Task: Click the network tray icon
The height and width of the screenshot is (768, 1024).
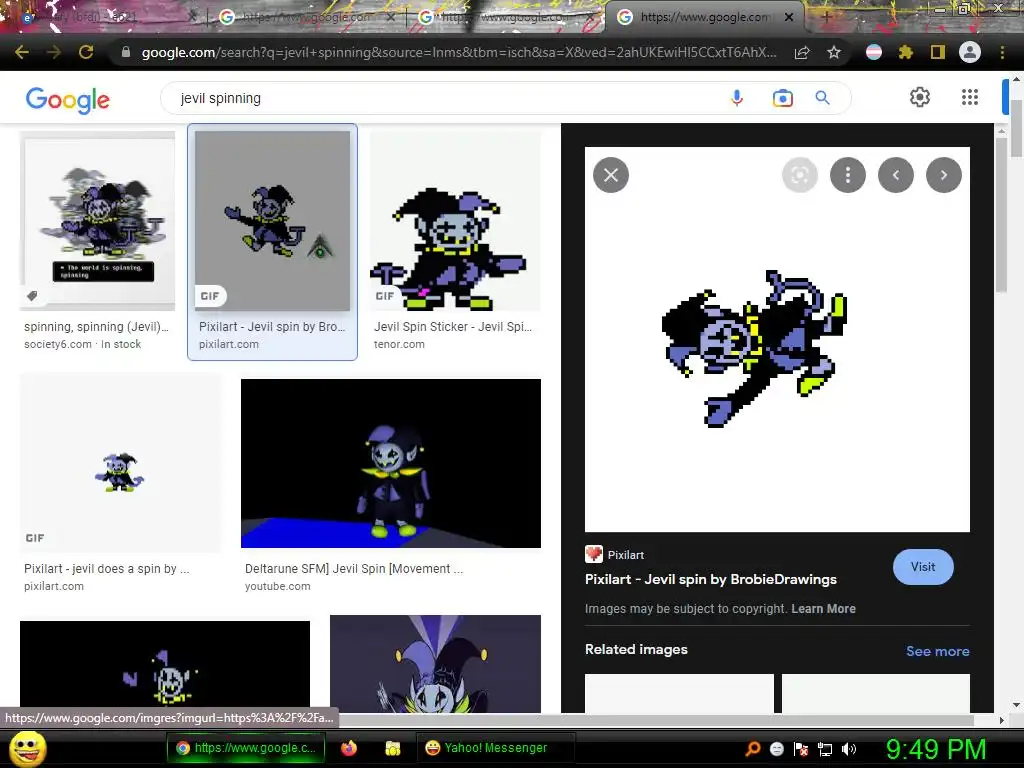Action: coord(825,749)
